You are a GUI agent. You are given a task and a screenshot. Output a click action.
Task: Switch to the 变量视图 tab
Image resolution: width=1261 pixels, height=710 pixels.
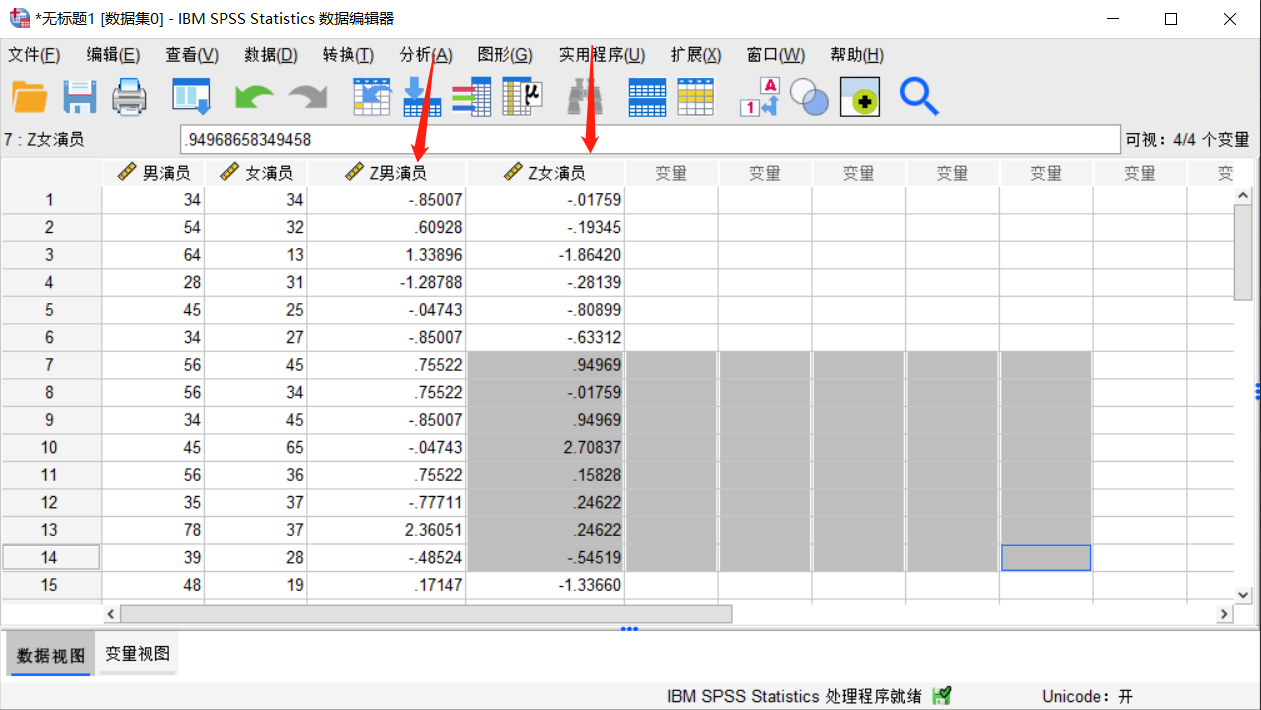[x=137, y=652]
